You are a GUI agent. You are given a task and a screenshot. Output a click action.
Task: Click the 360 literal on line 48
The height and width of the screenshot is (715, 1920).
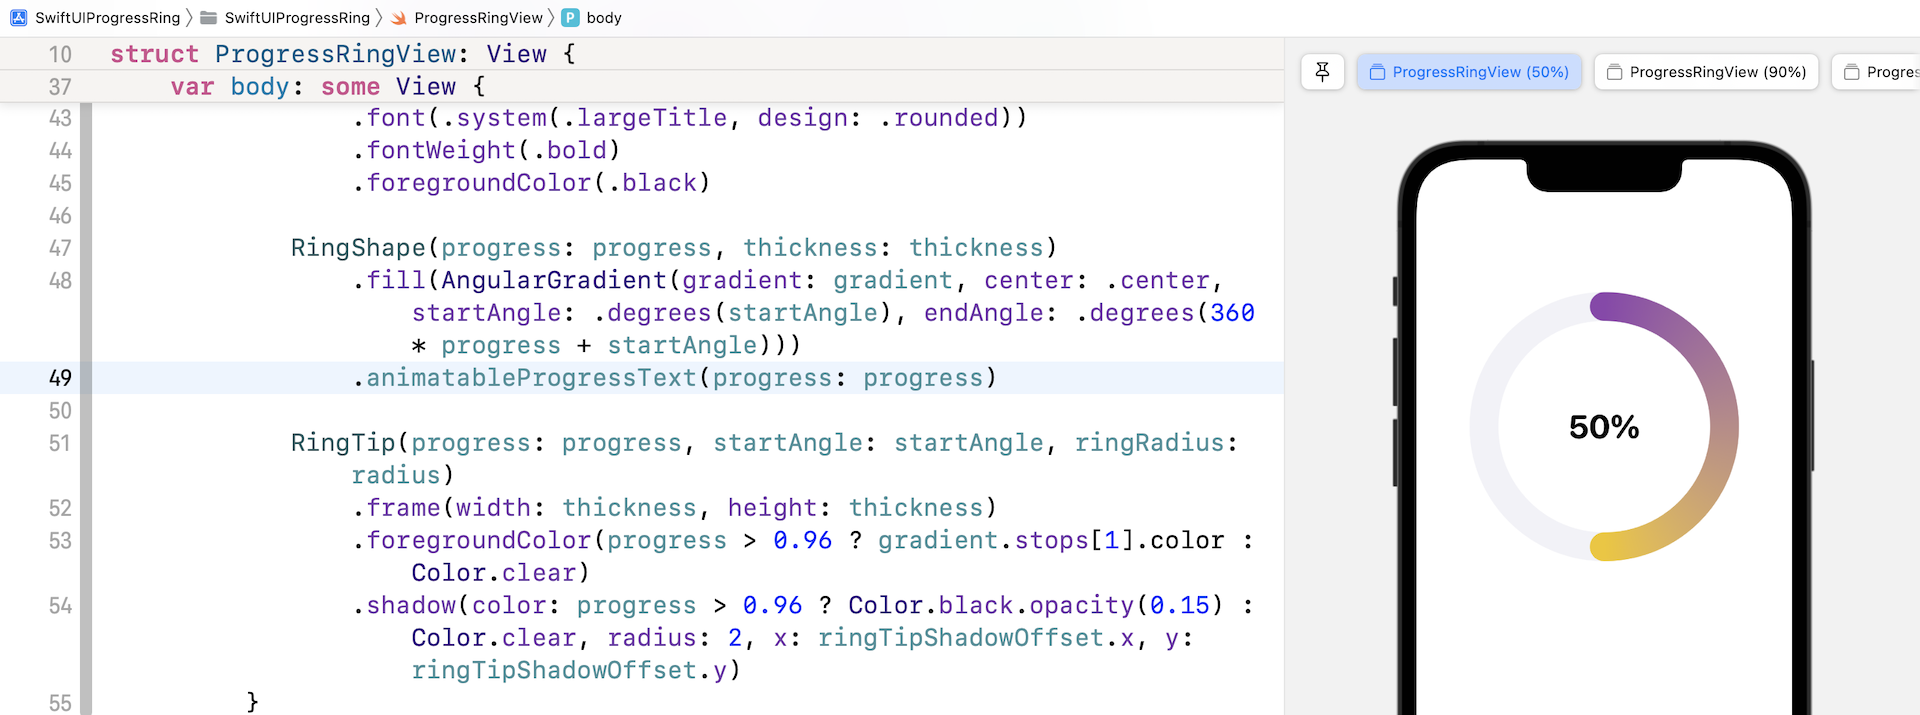1232,313
